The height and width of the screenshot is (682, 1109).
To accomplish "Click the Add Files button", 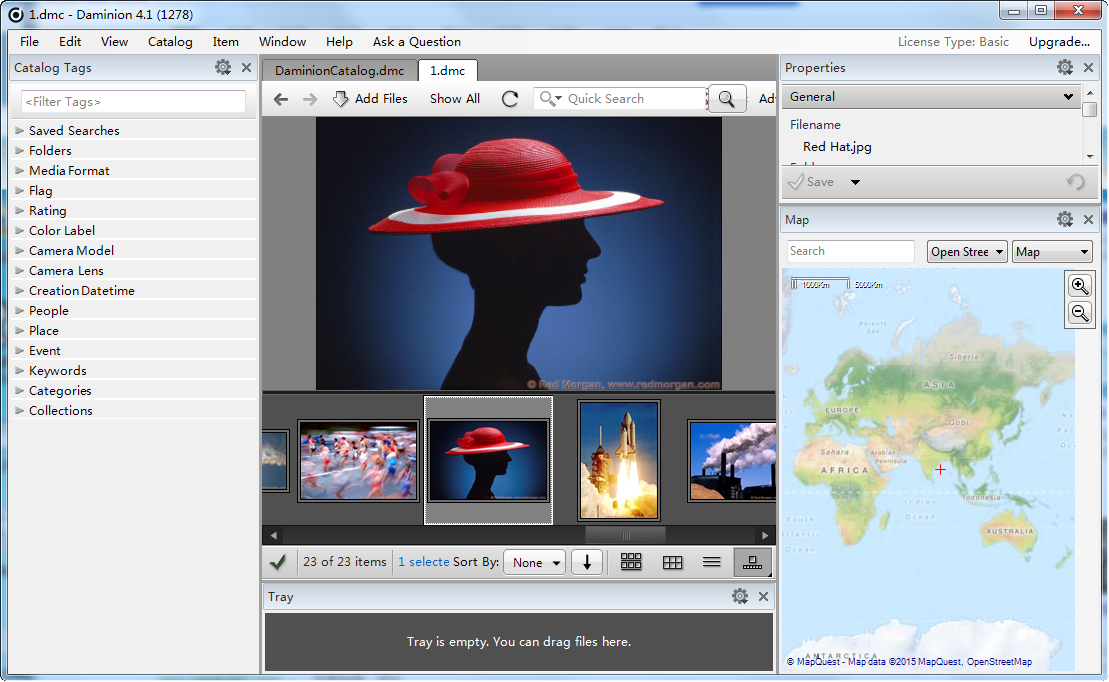I will click(x=370, y=99).
